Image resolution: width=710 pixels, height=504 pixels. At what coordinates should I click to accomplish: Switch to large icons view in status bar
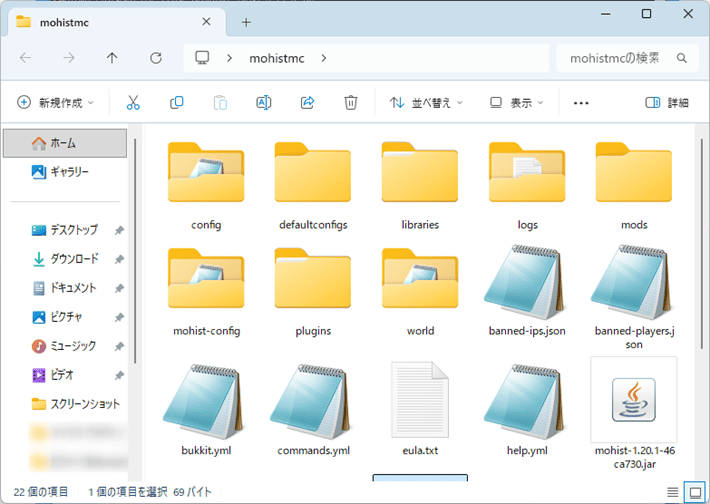pyautogui.click(x=695, y=492)
